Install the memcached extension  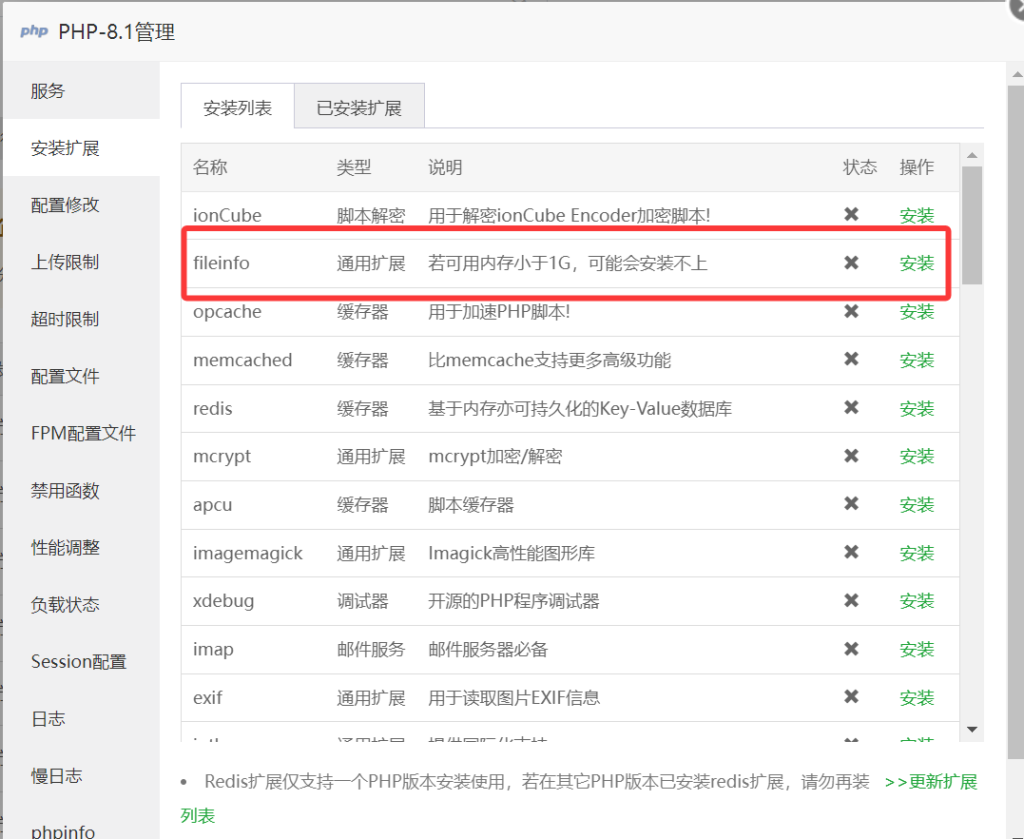[x=916, y=360]
